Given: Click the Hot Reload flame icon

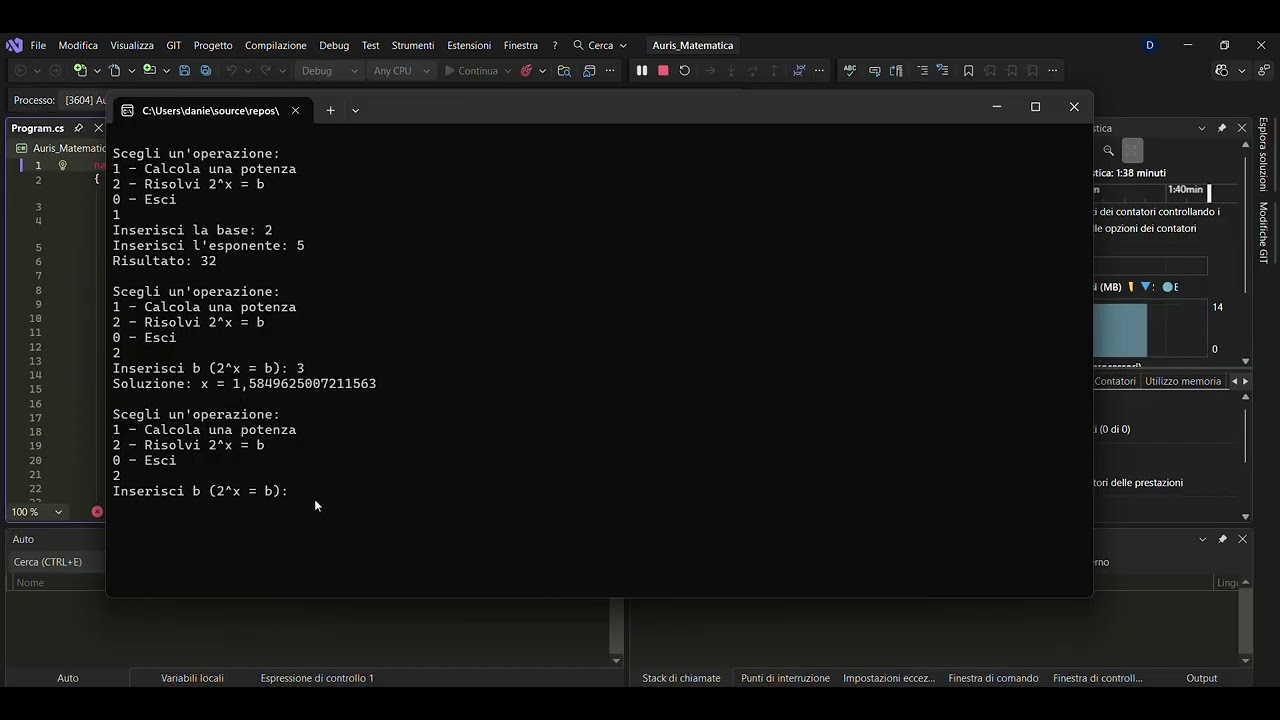Looking at the screenshot, I should (x=526, y=71).
